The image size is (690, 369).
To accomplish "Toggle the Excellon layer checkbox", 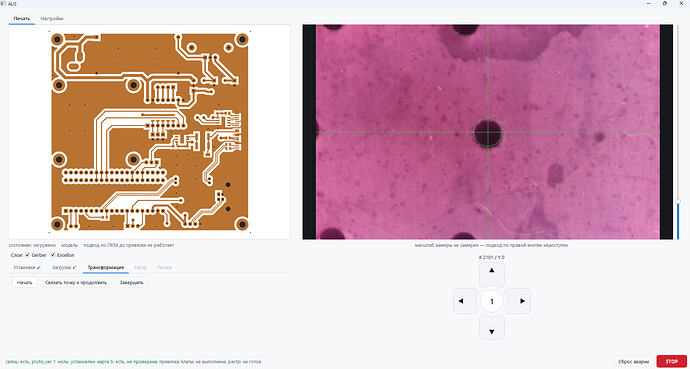I will [x=53, y=255].
